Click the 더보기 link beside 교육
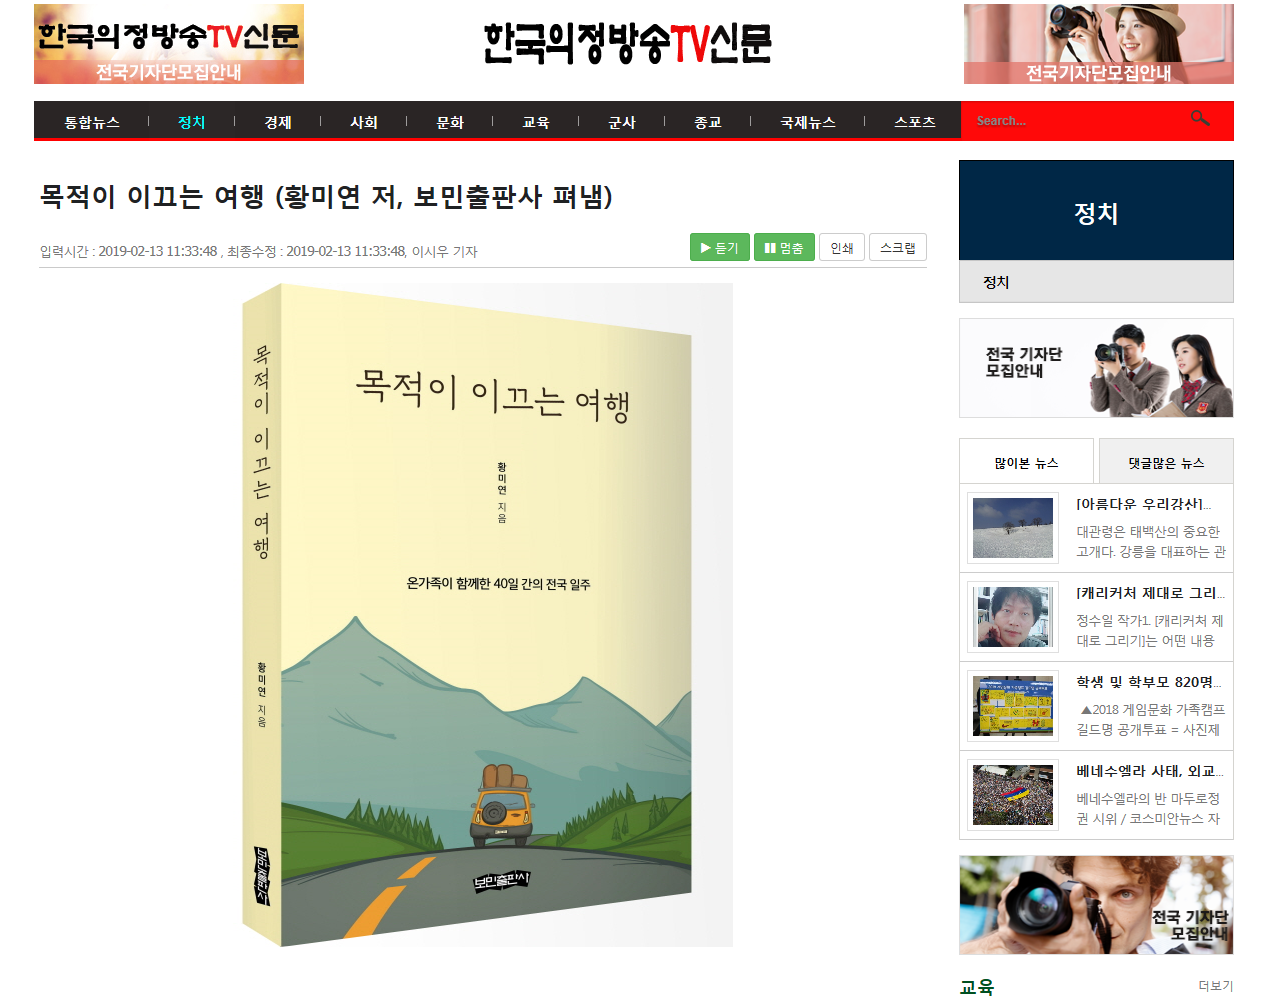Image resolution: width=1263 pixels, height=999 pixels. click(1216, 986)
